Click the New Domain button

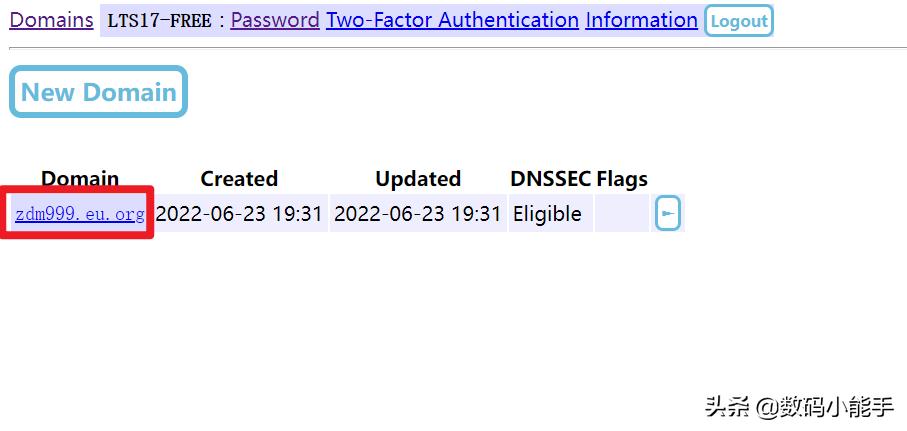pos(98,92)
